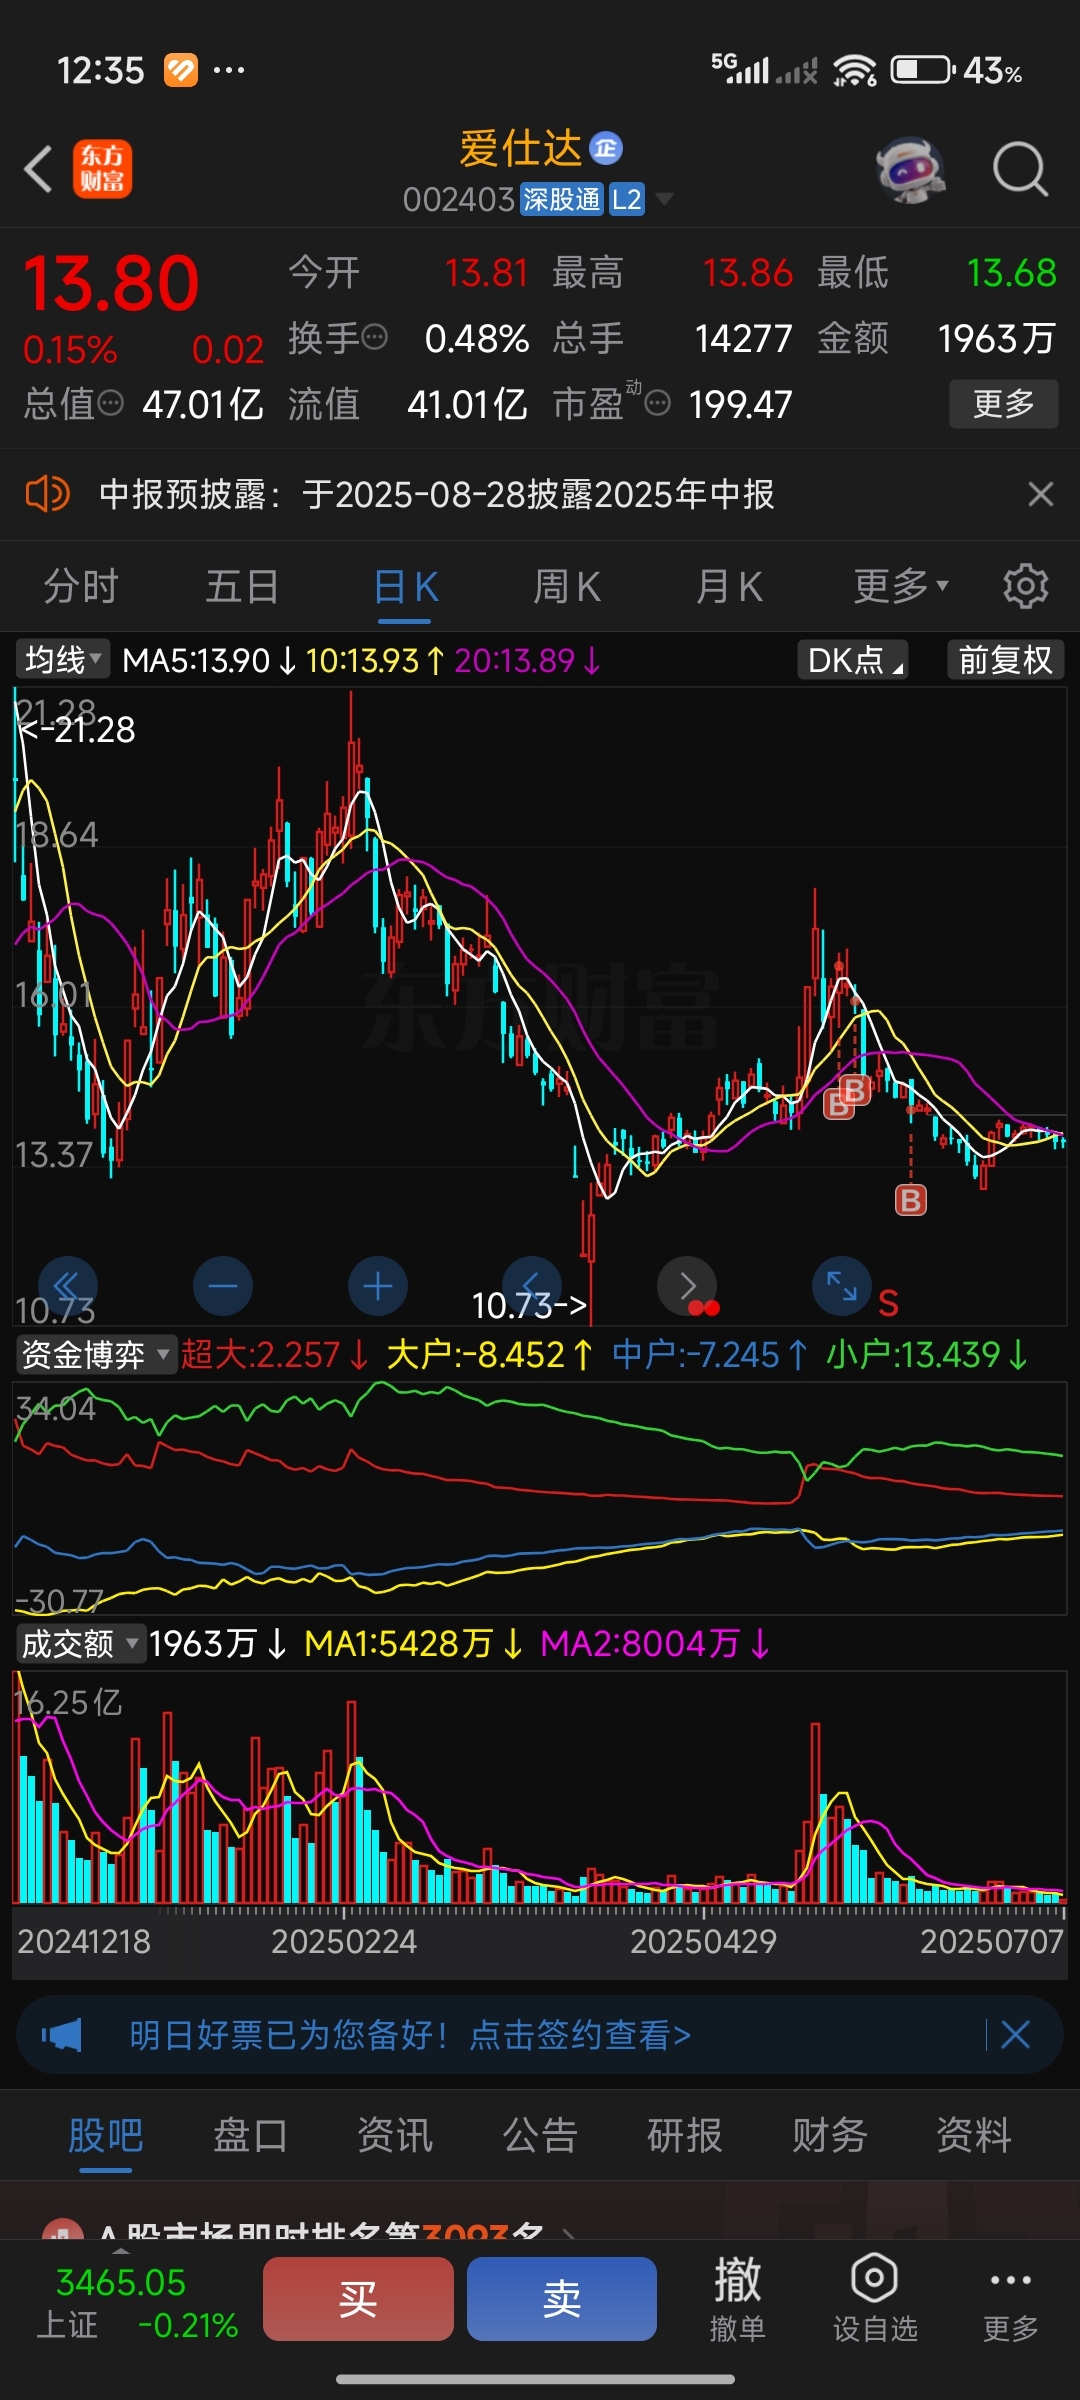Screen dimensions: 1080x2400
Task: Tap info icon beside 总值
Action: point(110,403)
